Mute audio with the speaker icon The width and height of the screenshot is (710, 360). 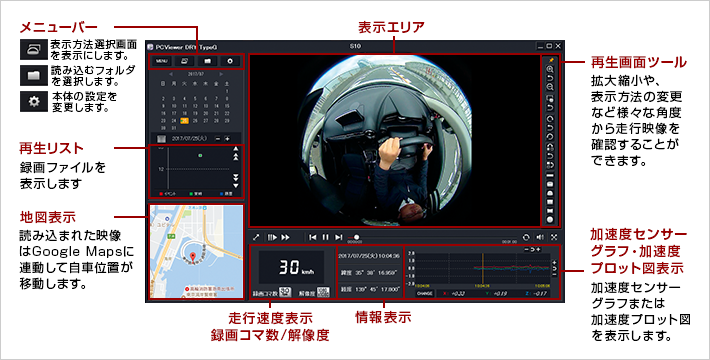click(540, 237)
